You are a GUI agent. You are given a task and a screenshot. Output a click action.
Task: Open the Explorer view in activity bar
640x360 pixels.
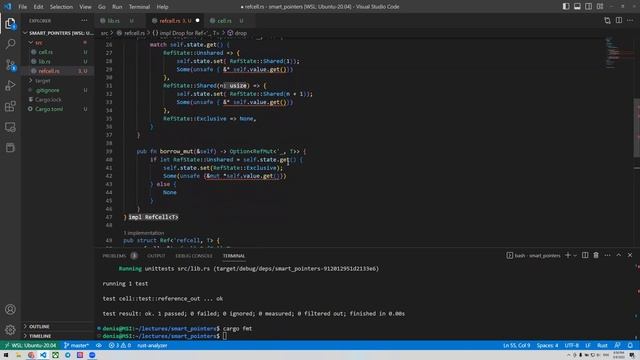tap(10, 24)
